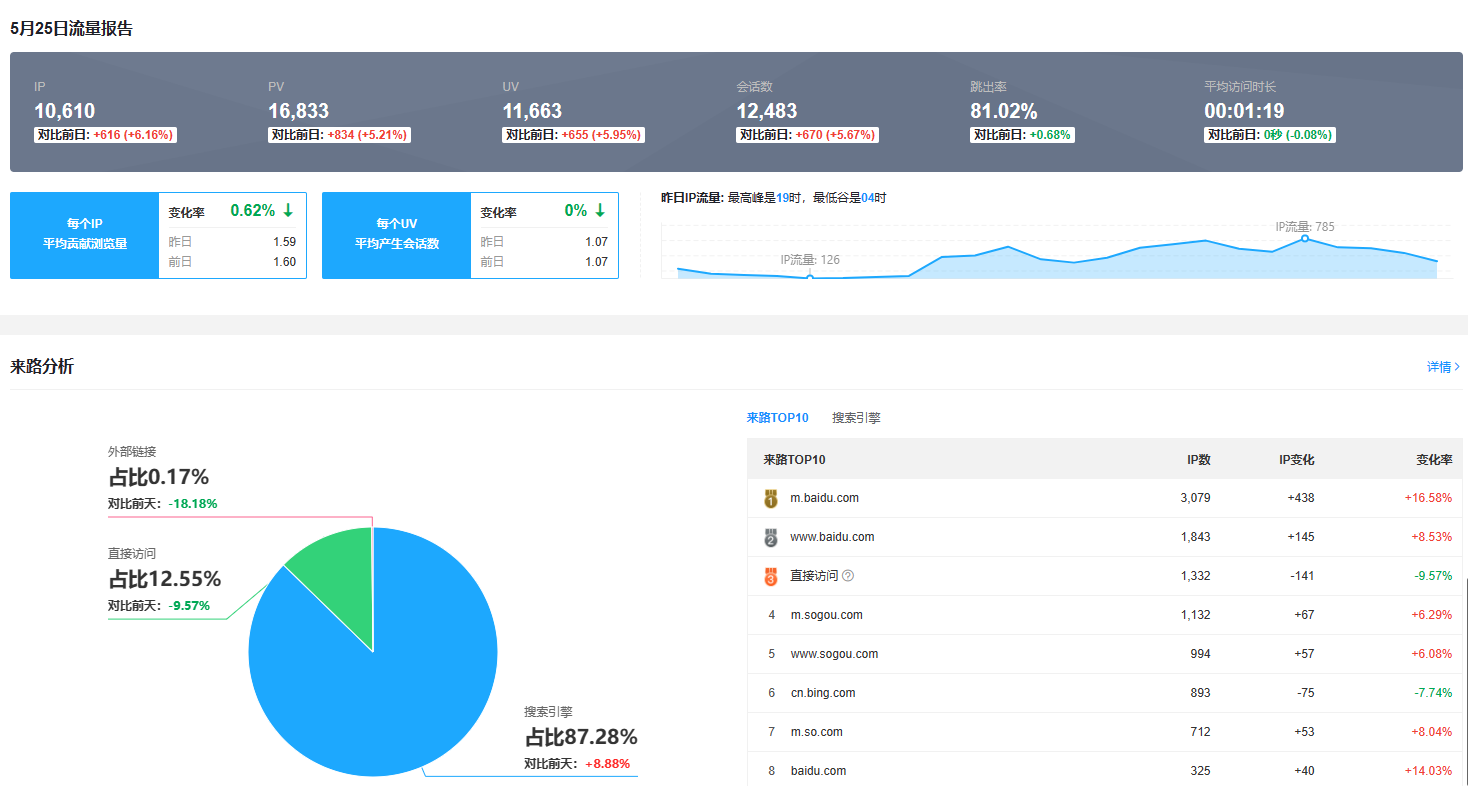This screenshot has height=786, width=1468.
Task: Click the 对比前日 0秒 badge
Action: click(1270, 135)
